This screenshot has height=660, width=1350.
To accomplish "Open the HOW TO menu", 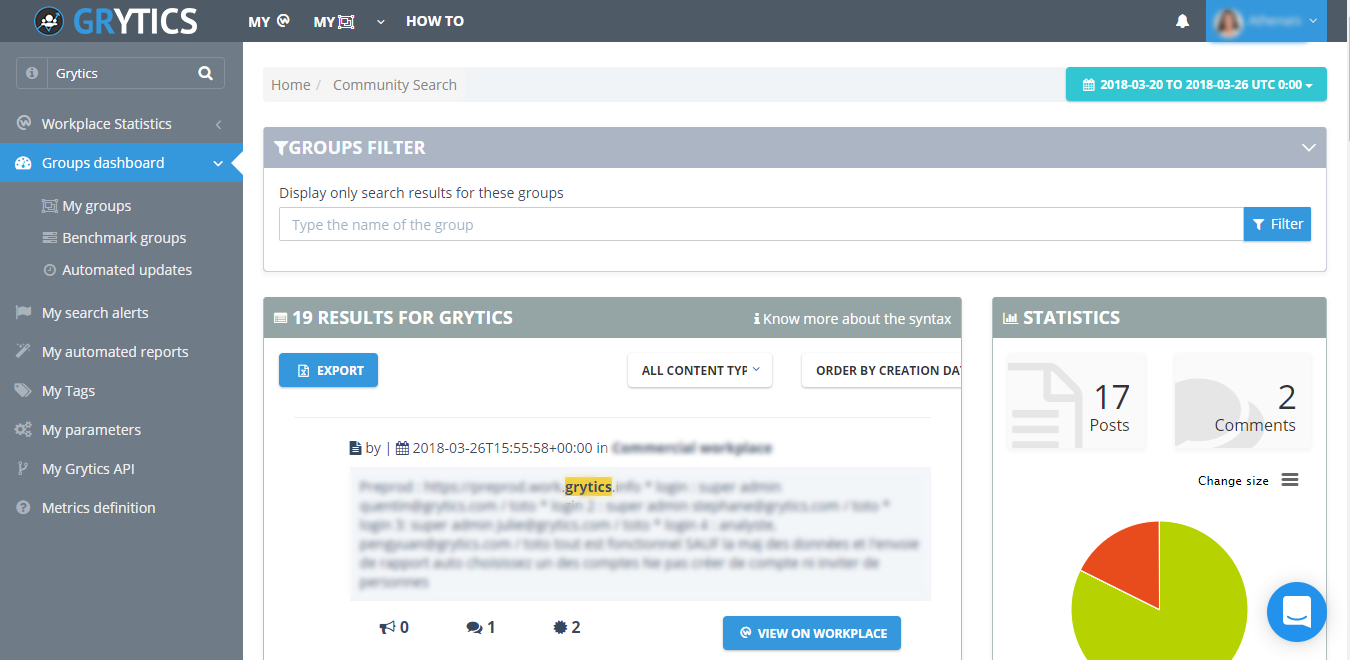I will (435, 21).
